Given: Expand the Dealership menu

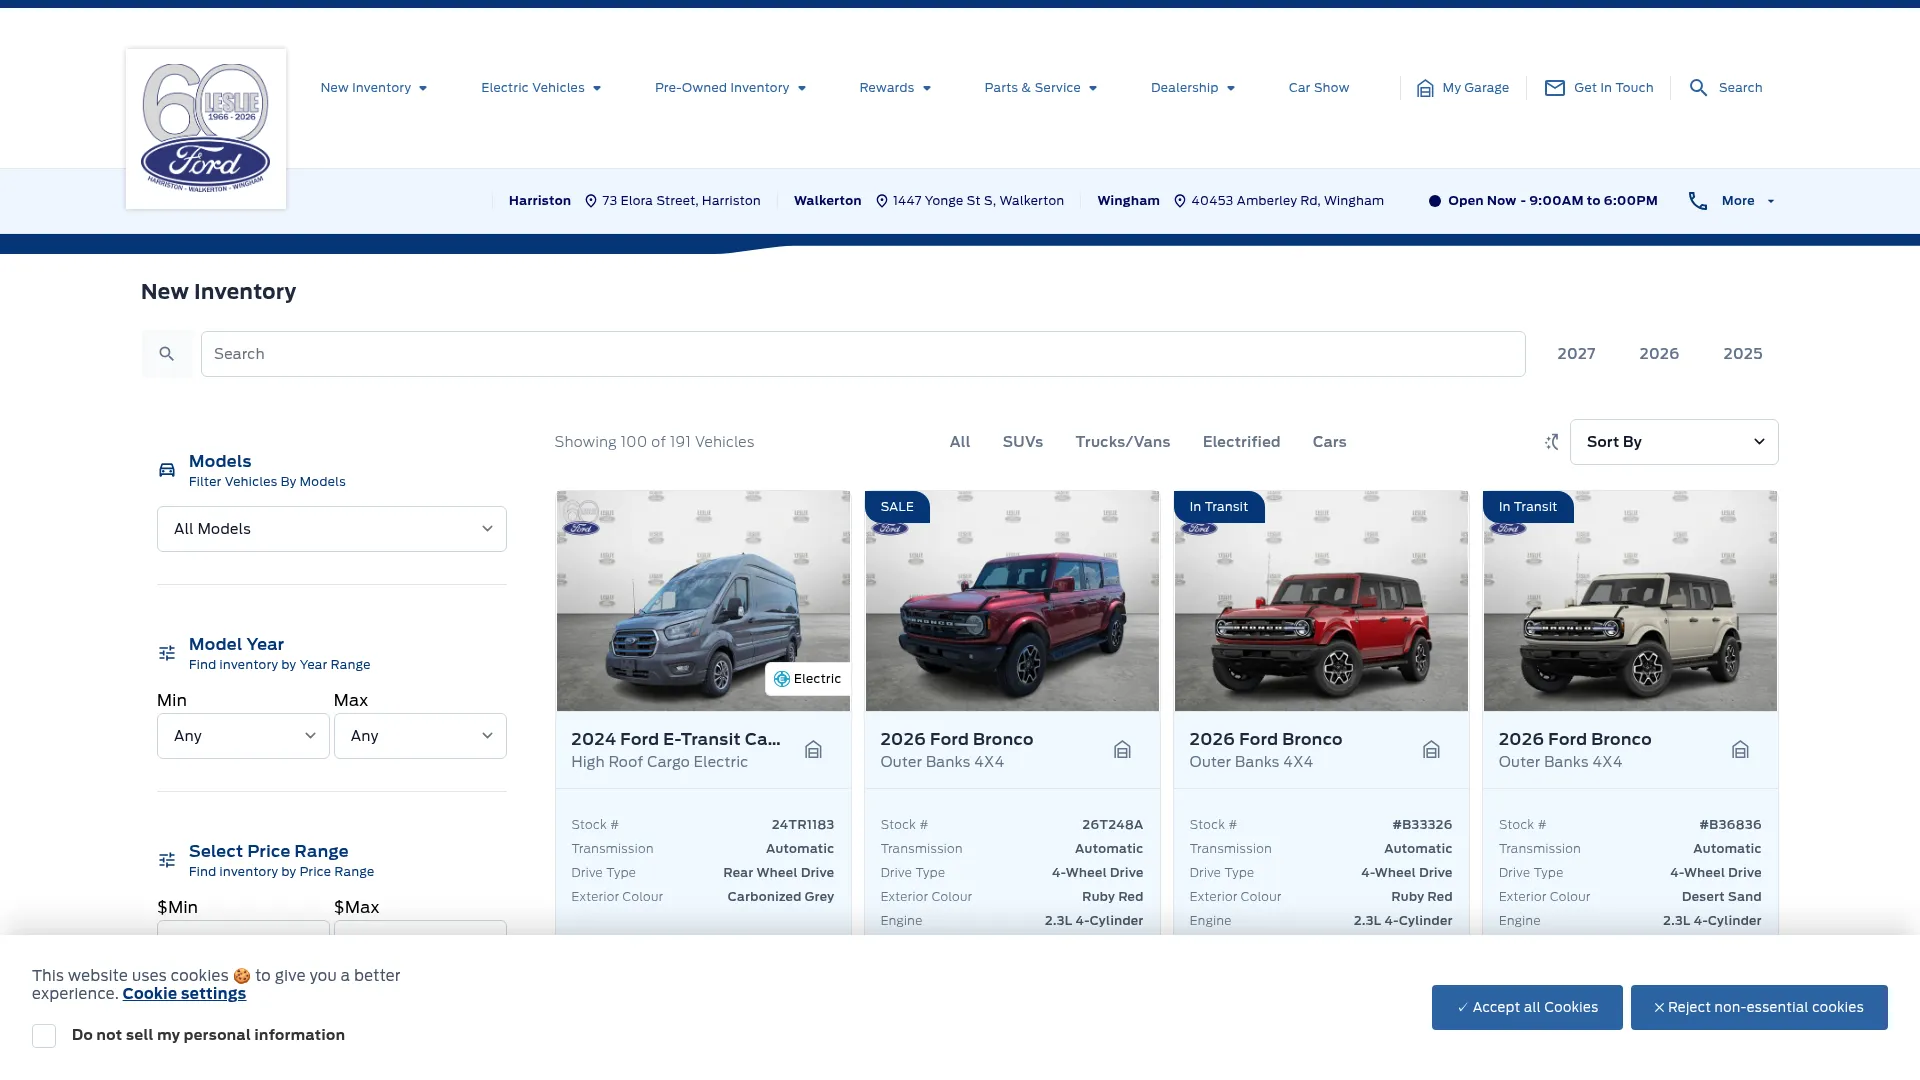Looking at the screenshot, I should [x=1193, y=88].
